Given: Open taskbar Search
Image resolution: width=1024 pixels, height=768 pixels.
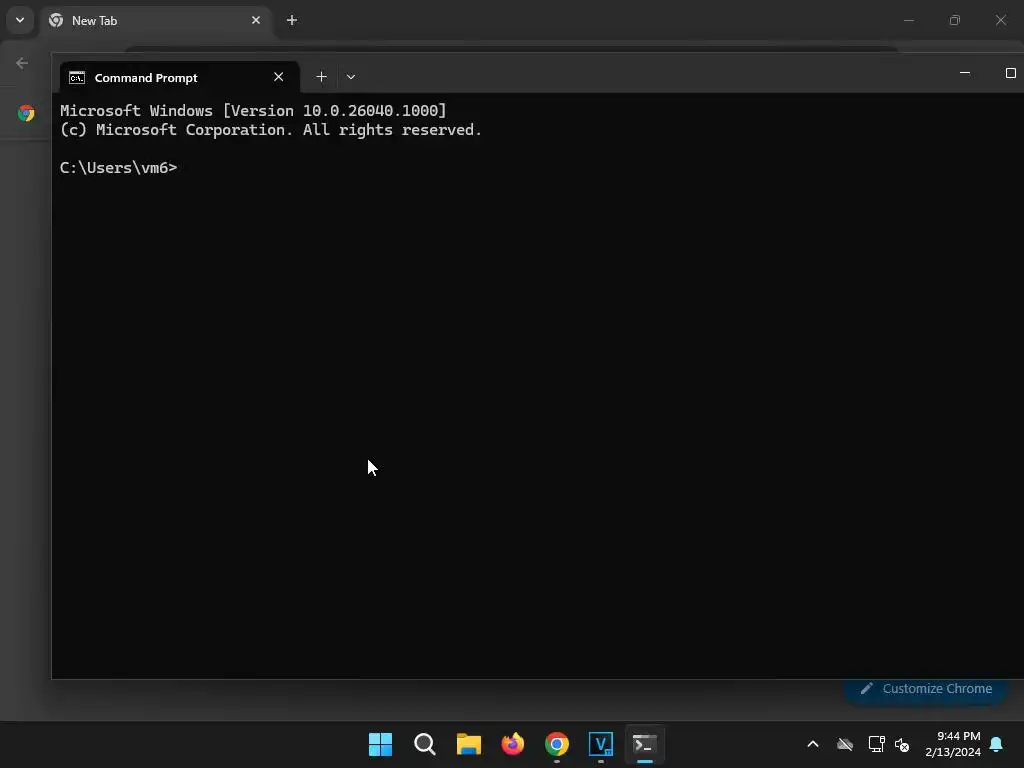Looking at the screenshot, I should pos(424,744).
